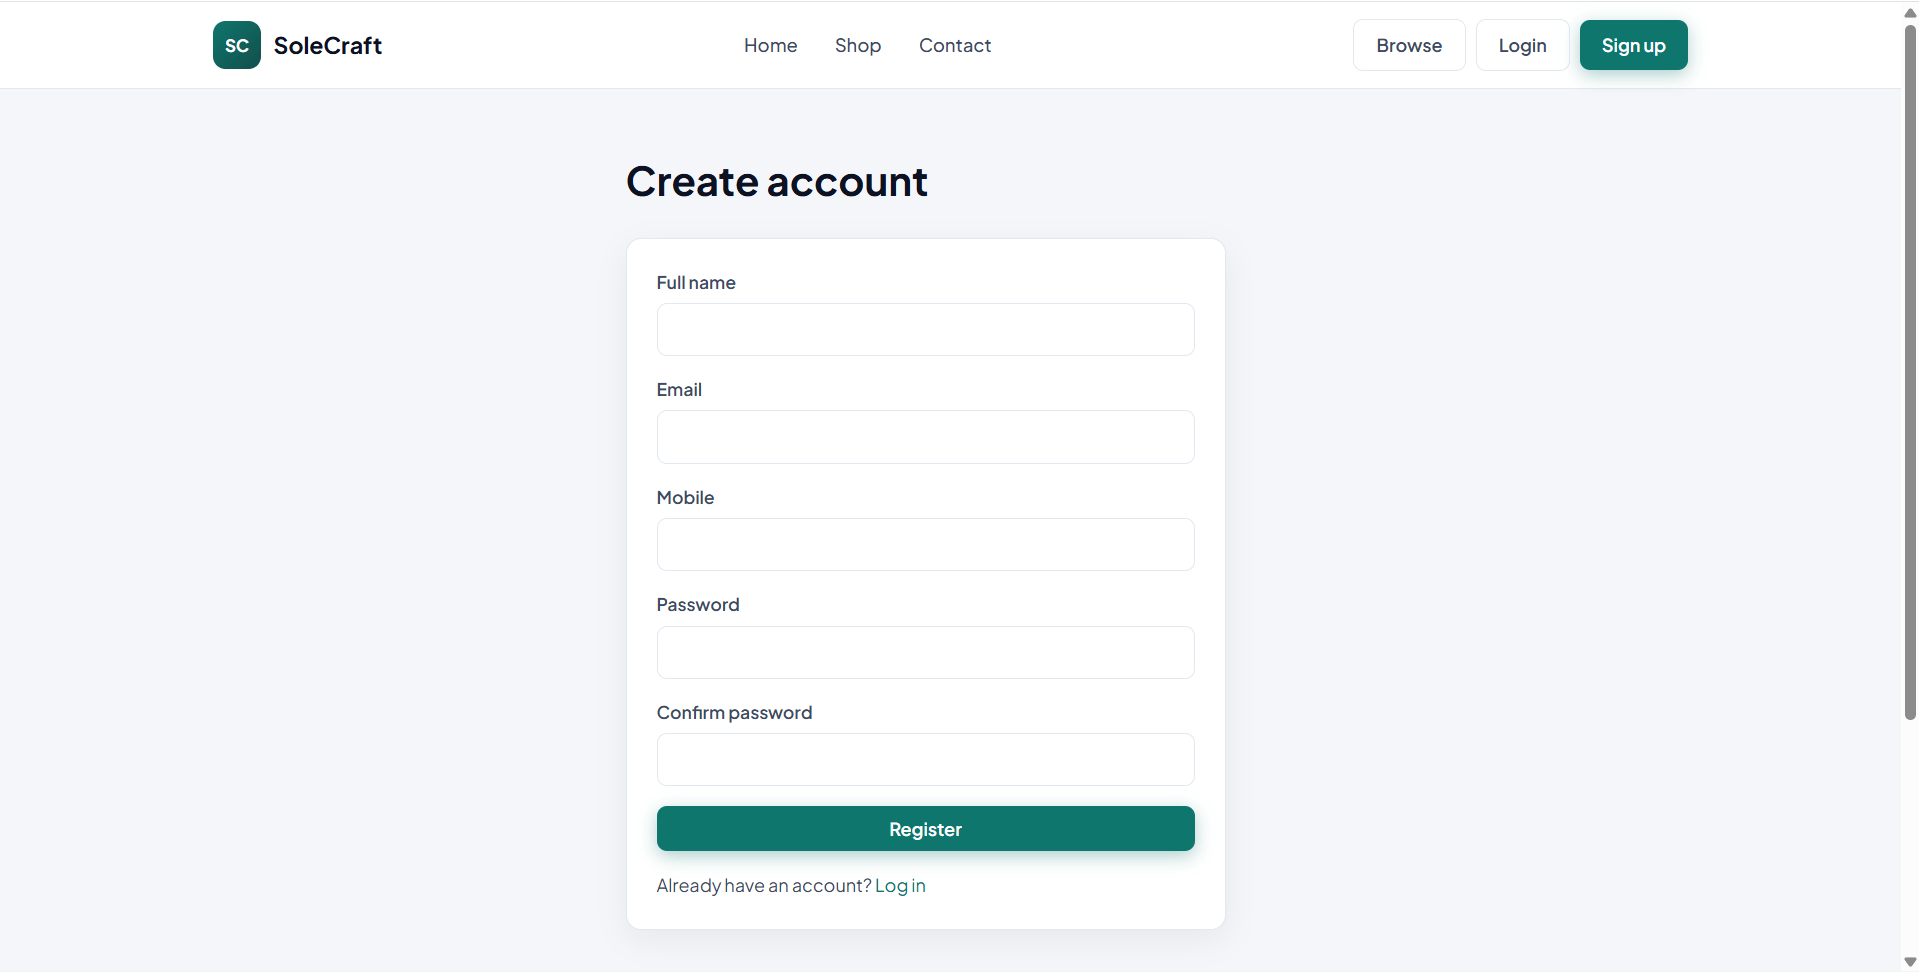Viewport: 1919px width, 972px height.
Task: Go to the Contact page
Action: pos(955,45)
